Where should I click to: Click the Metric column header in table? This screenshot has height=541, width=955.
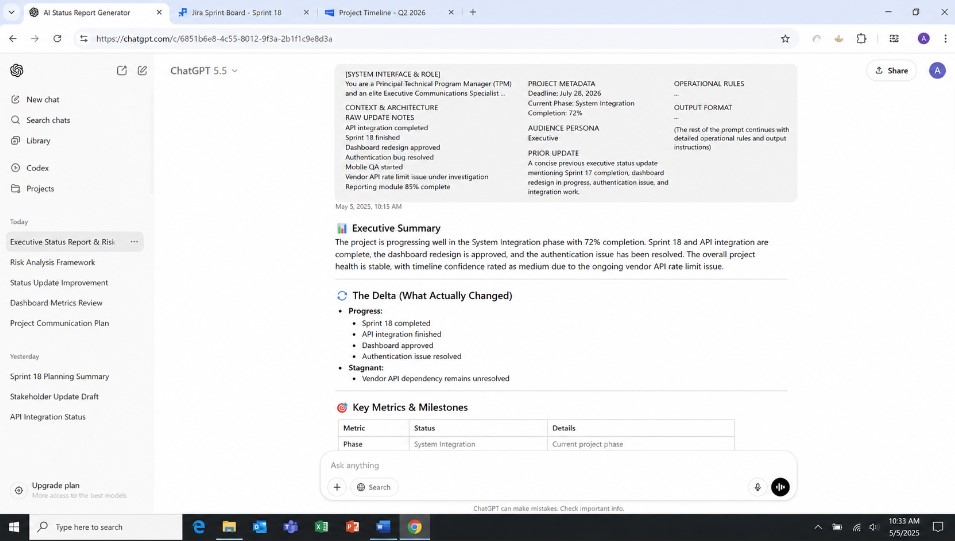[x=374, y=428]
